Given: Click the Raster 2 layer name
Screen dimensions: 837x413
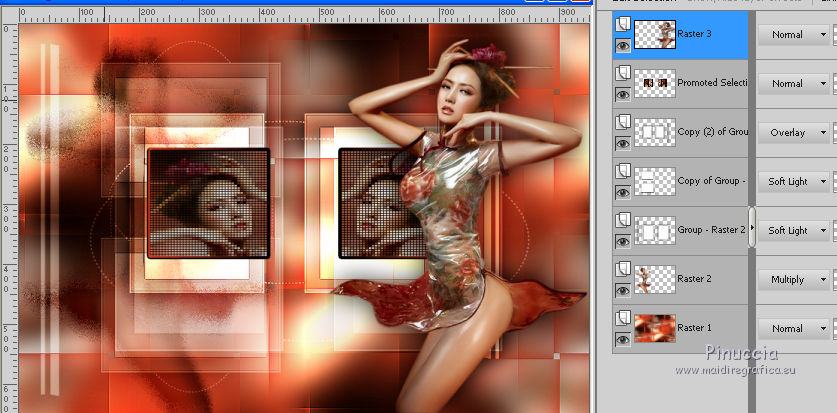Looking at the screenshot, I should [694, 279].
